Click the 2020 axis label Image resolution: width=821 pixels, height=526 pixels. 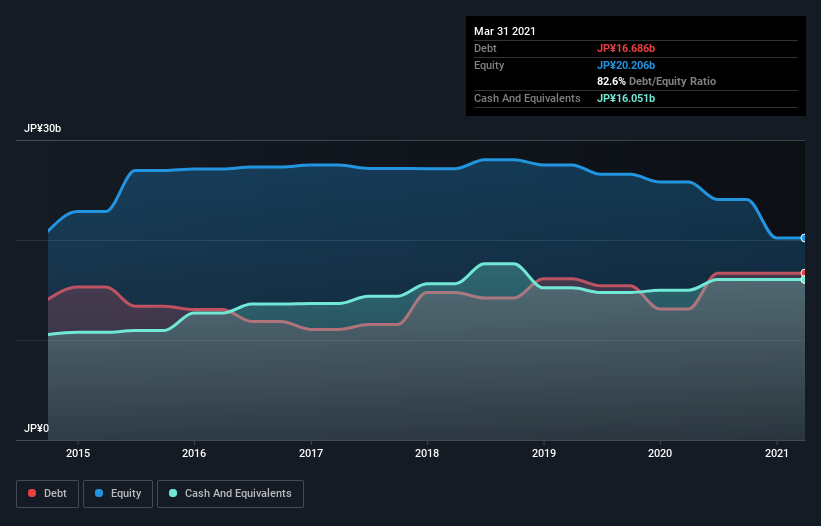click(660, 453)
